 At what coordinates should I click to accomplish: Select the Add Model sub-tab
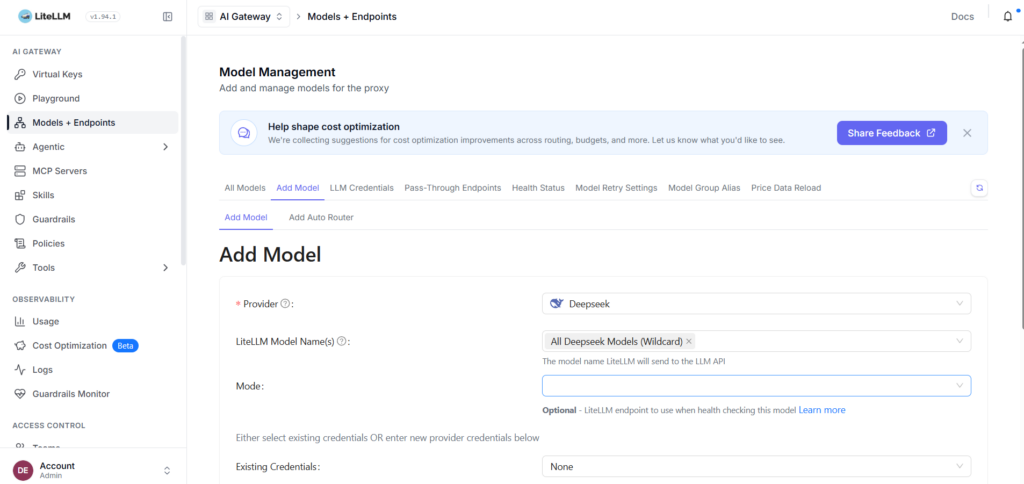point(246,218)
